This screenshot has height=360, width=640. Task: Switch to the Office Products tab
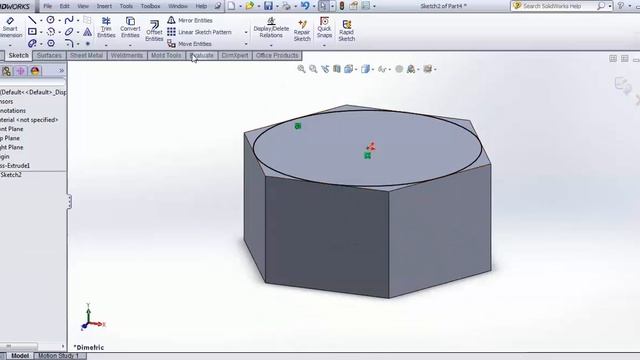coord(277,56)
